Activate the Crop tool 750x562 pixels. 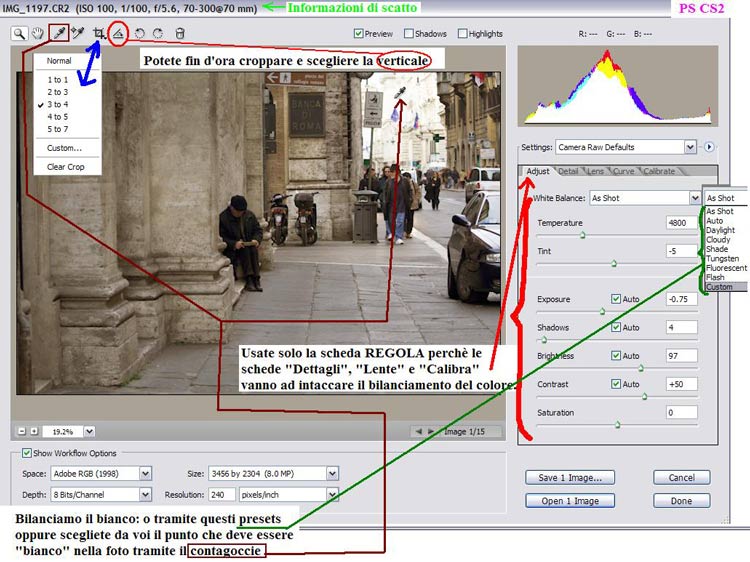[98, 33]
